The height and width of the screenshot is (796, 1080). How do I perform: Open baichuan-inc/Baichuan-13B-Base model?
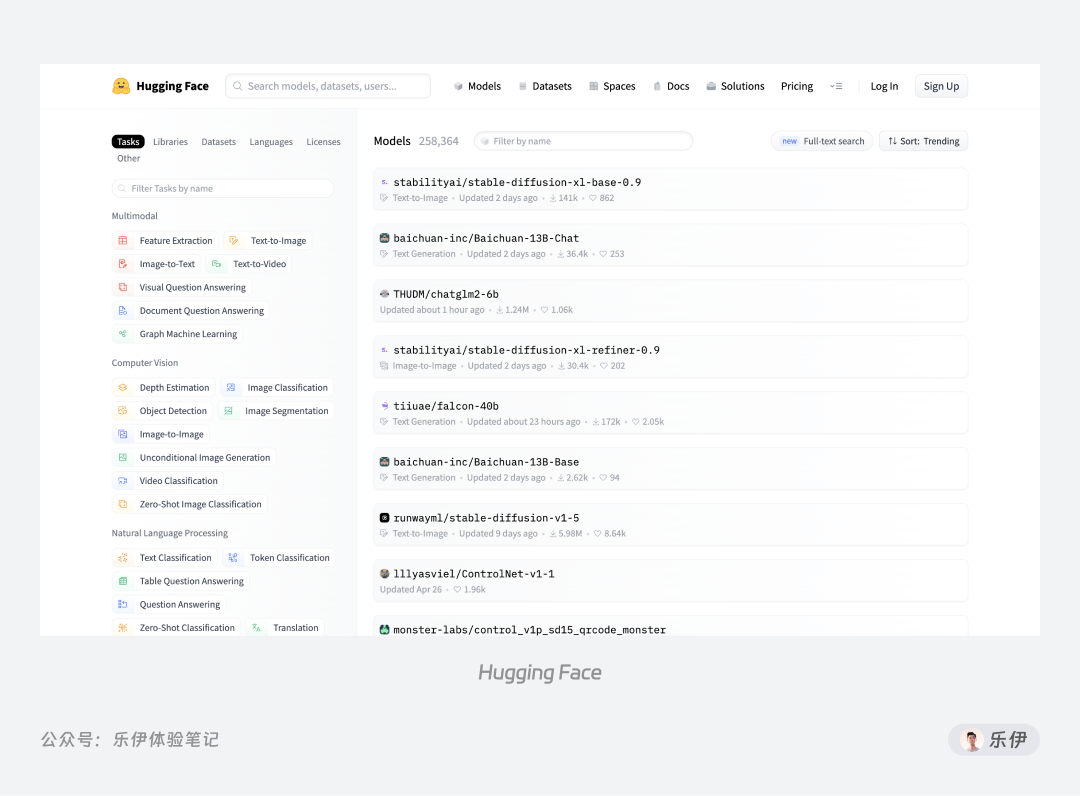click(x=670, y=469)
